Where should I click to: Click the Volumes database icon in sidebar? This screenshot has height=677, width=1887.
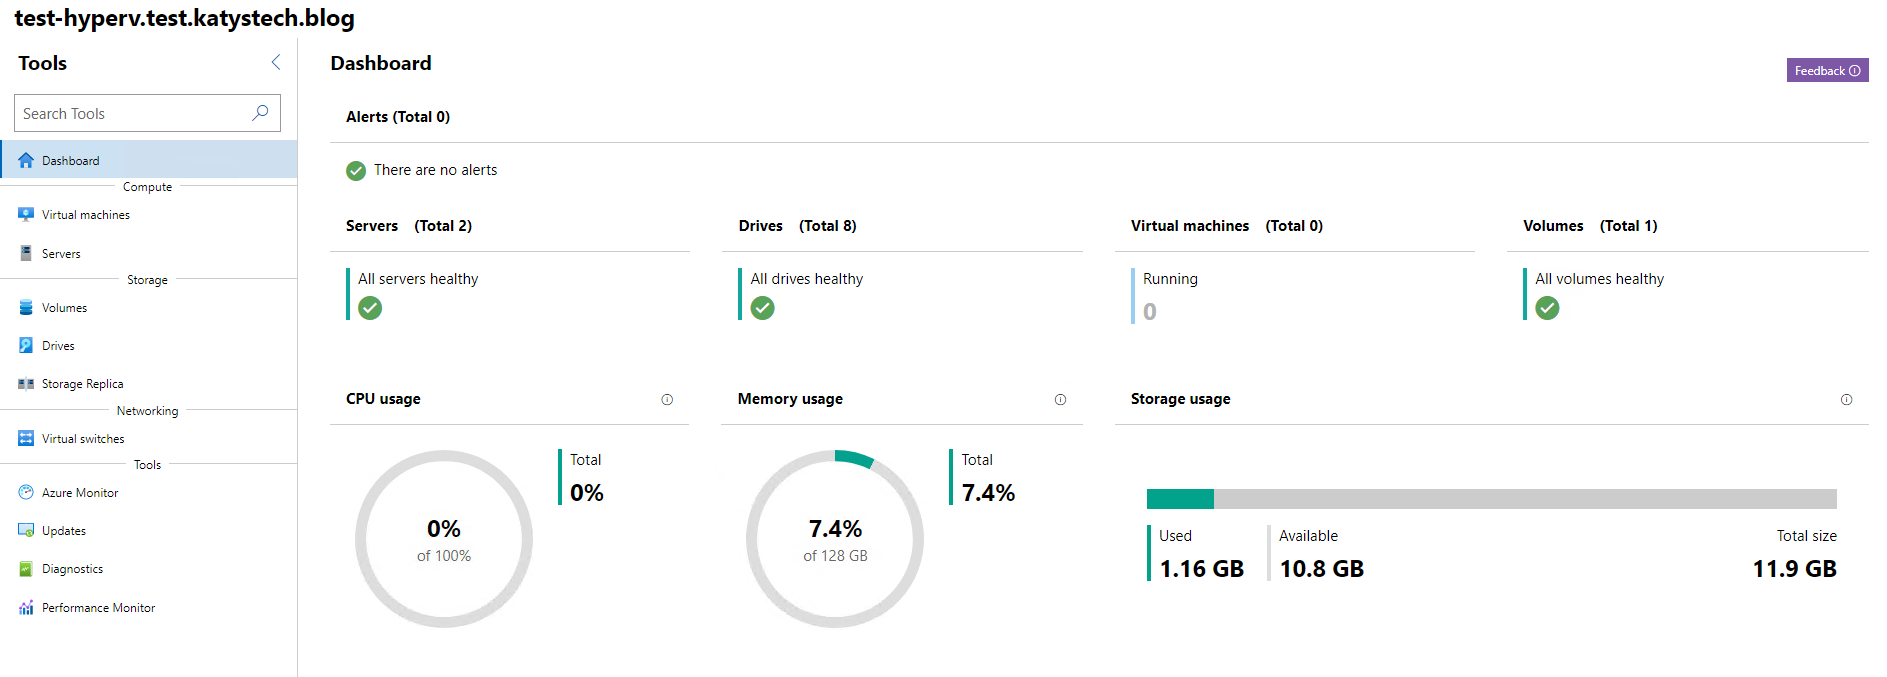[x=26, y=308]
